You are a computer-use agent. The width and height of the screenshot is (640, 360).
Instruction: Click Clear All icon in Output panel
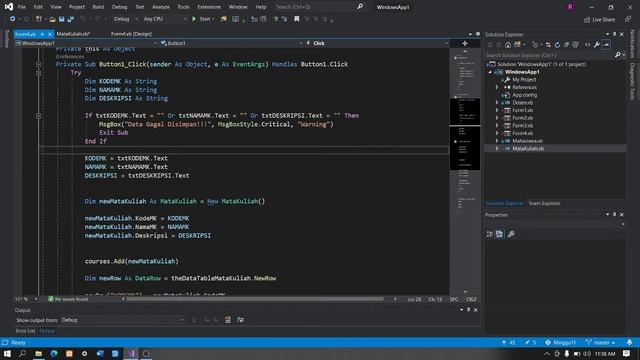(x=228, y=320)
